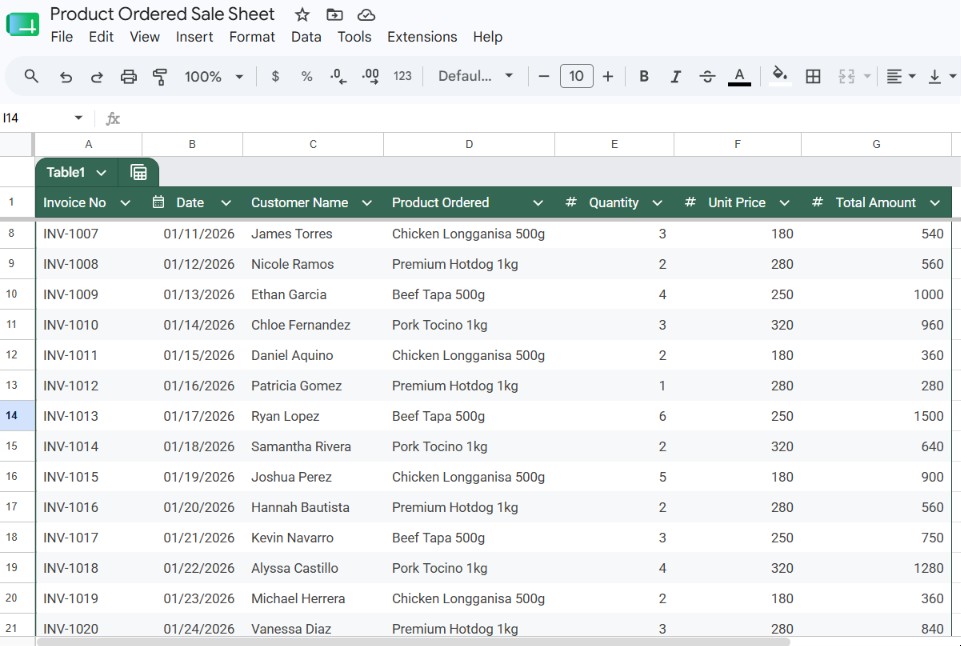Activate the paint format tool
This screenshot has height=646, width=961.
pyautogui.click(x=160, y=77)
